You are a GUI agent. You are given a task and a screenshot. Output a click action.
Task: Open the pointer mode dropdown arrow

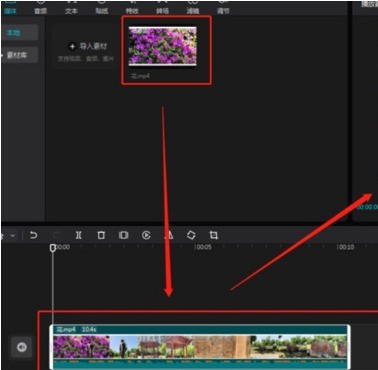[x=13, y=236]
